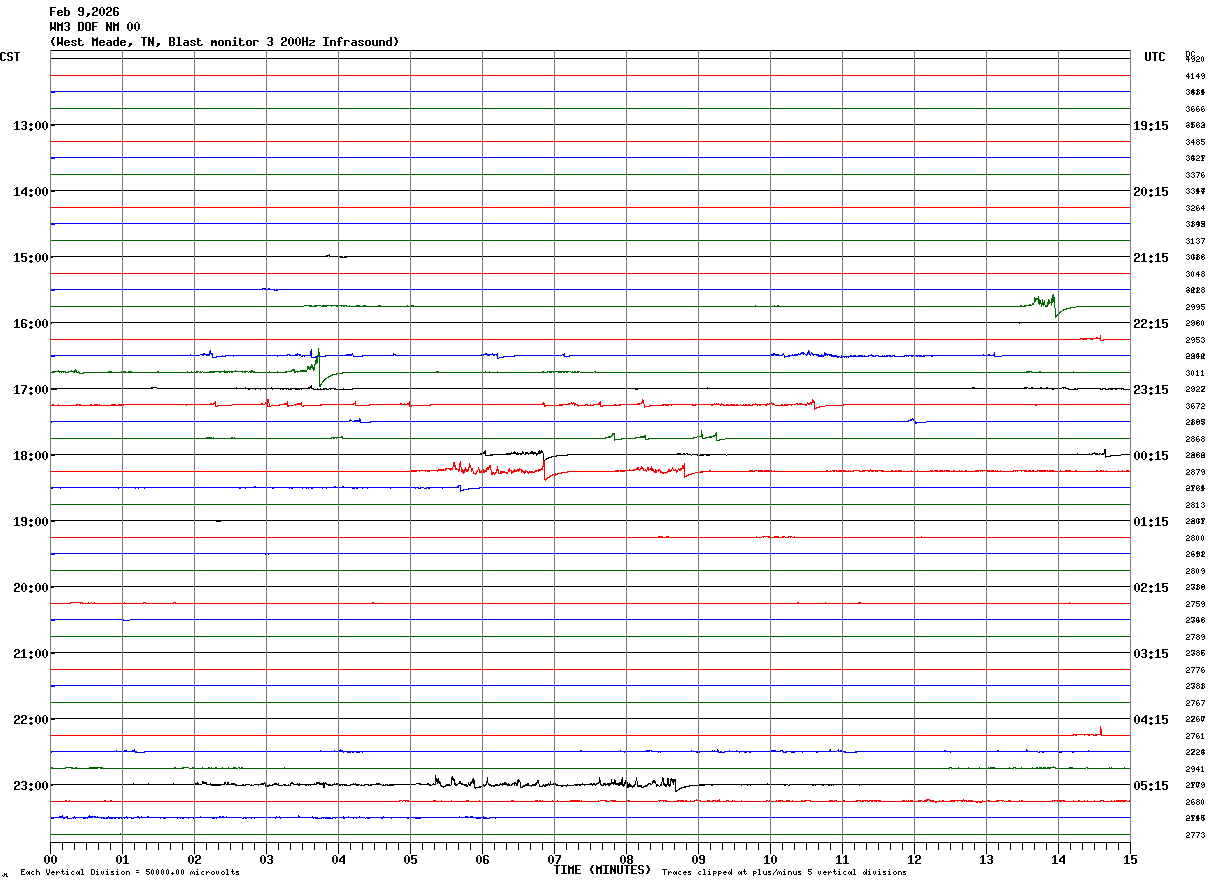Select the 20:15 UTC time label
1210x886 pixels.
tap(1150, 192)
